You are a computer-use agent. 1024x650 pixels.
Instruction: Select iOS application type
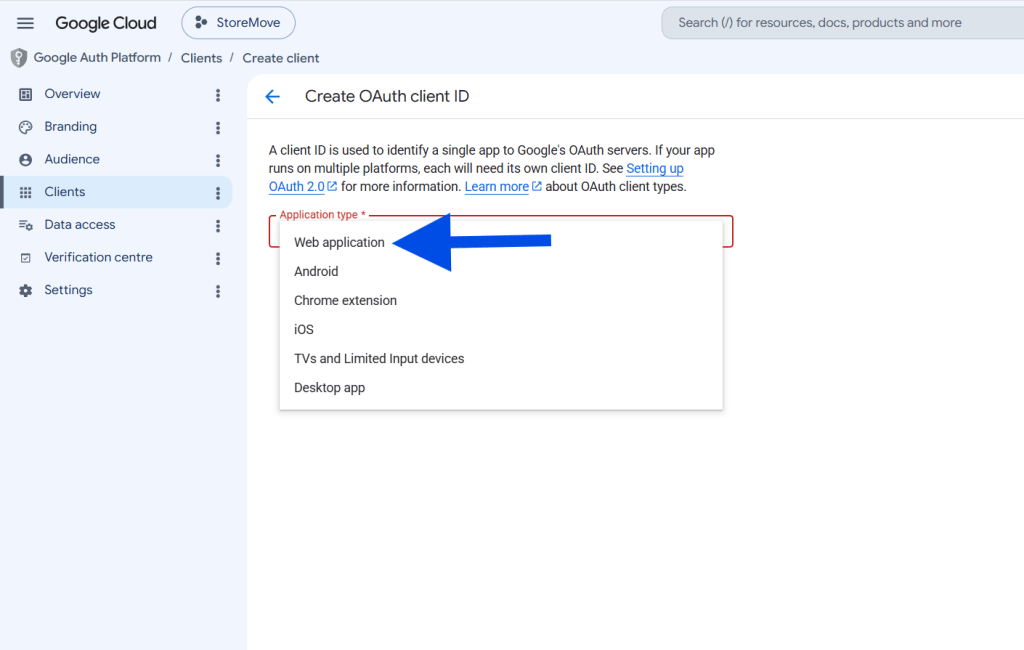501,329
